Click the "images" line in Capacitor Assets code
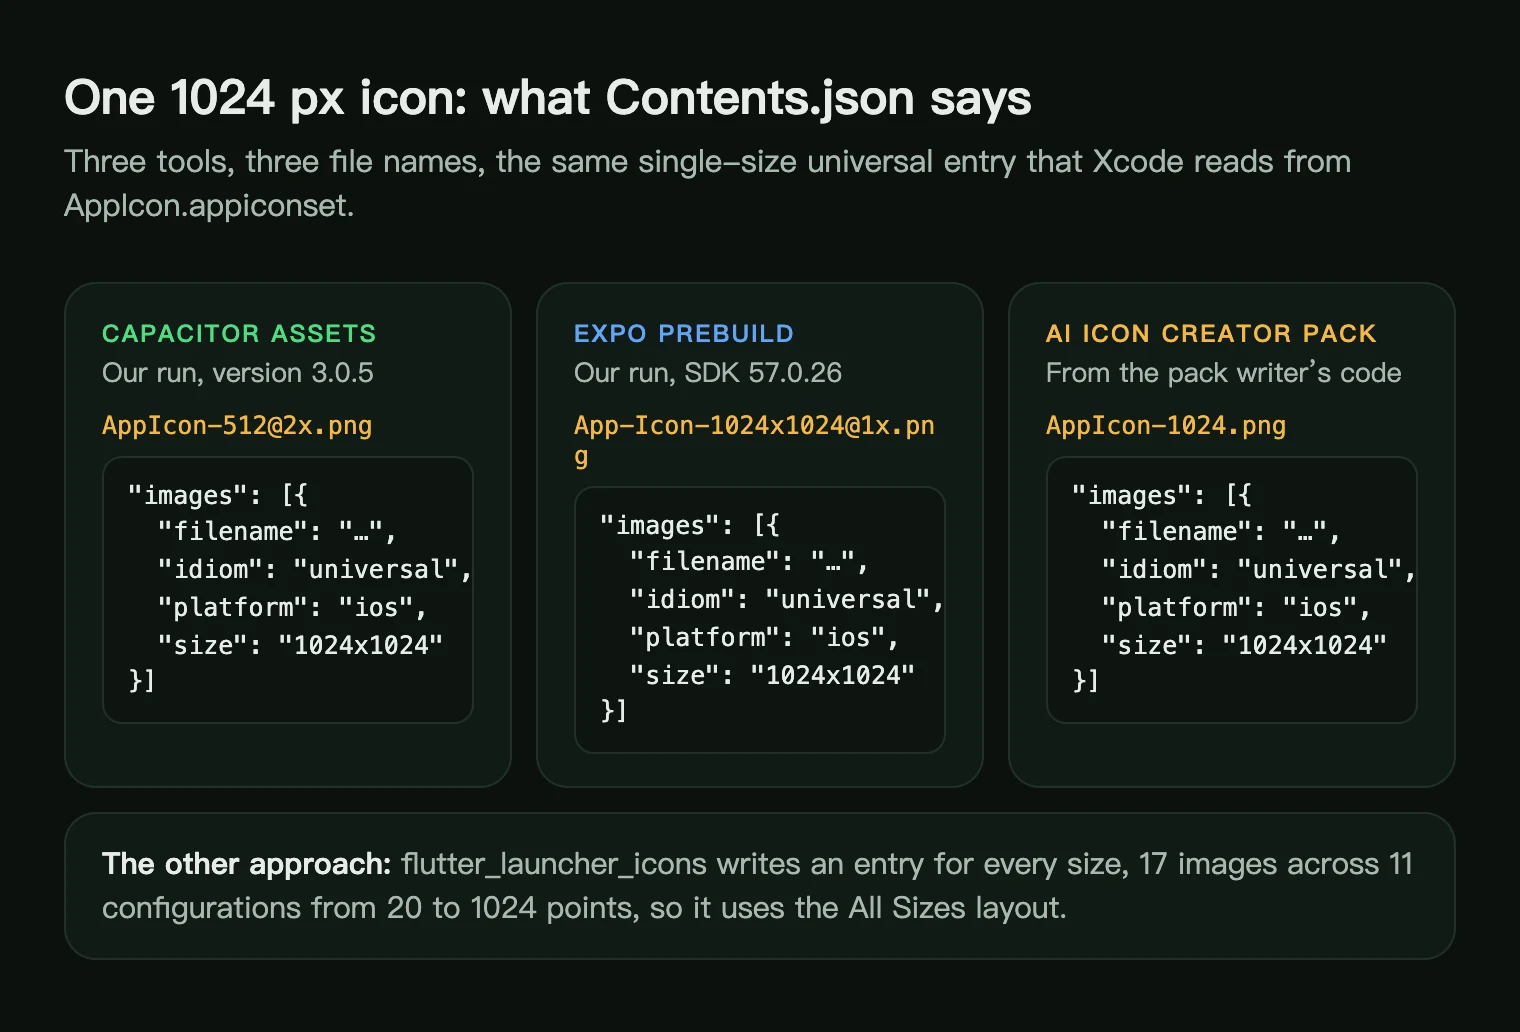This screenshot has height=1032, width=1520. pyautogui.click(x=218, y=495)
